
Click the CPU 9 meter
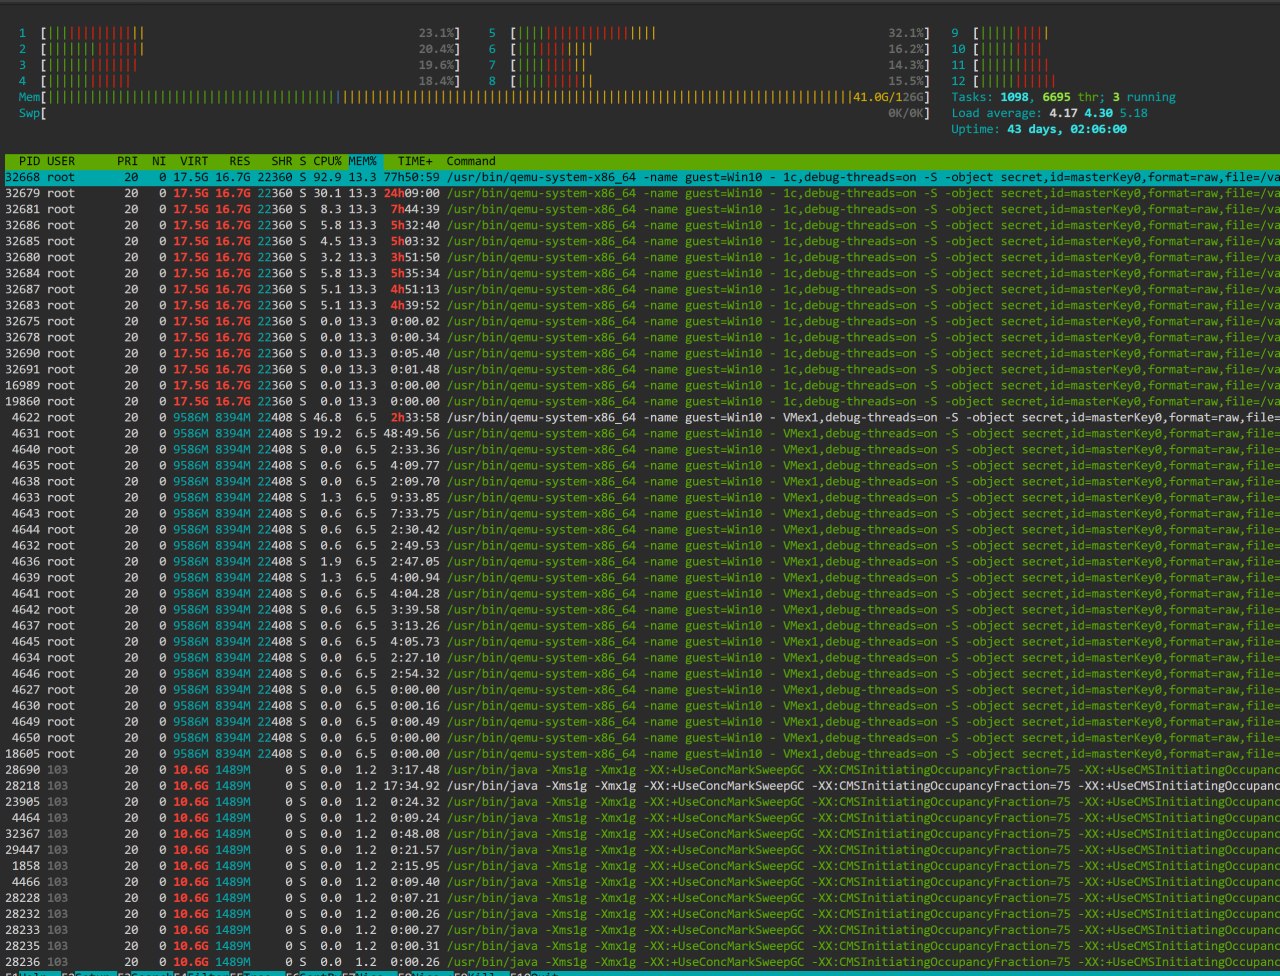[x=1115, y=33]
